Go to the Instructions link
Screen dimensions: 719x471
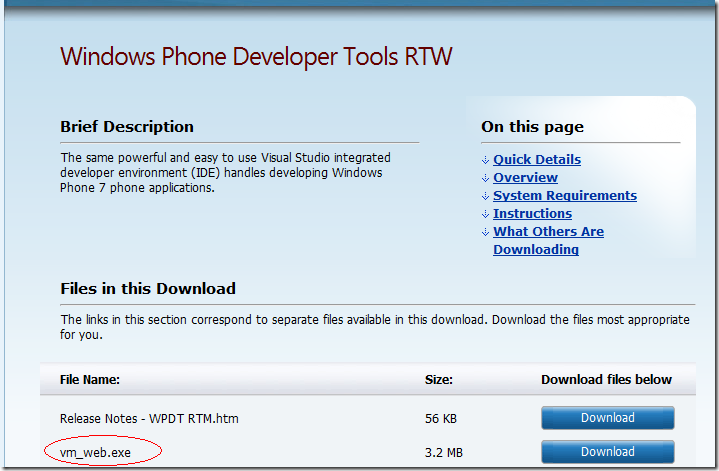click(x=532, y=214)
